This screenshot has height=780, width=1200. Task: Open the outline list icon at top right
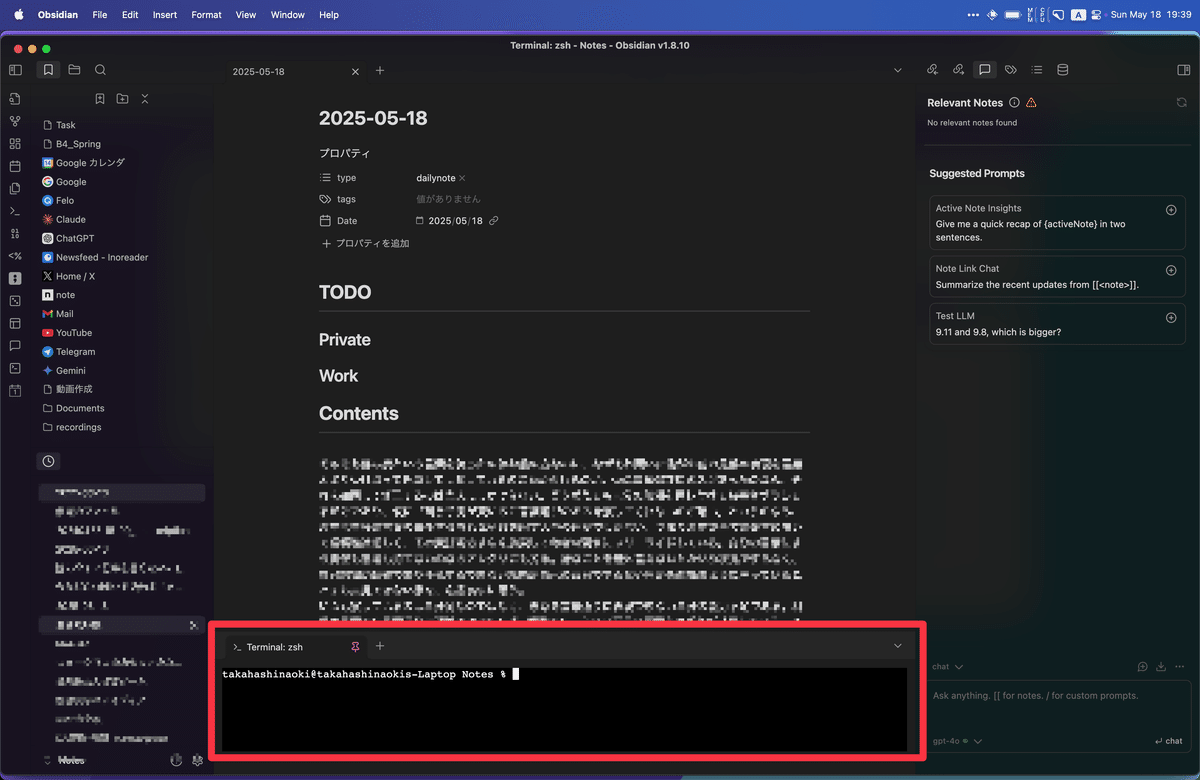point(1037,69)
